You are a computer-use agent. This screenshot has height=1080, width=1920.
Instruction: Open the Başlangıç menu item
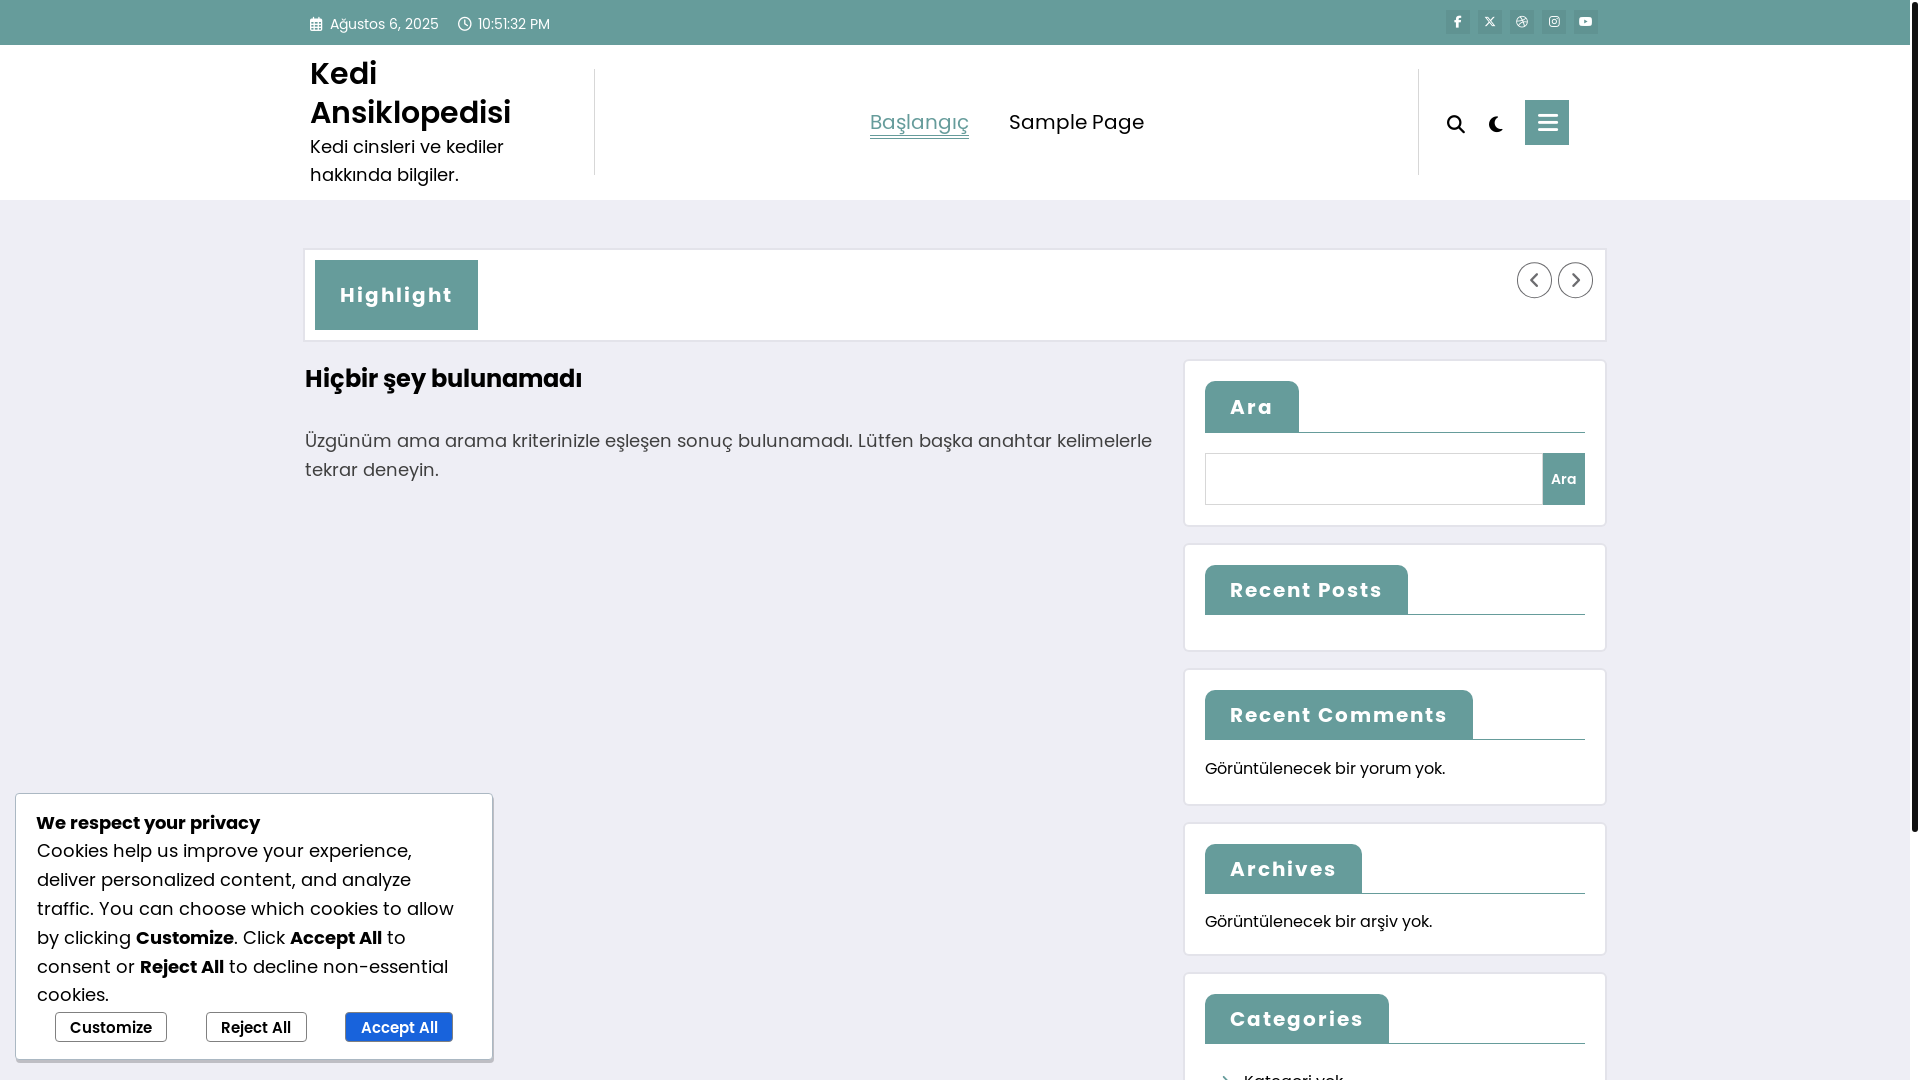pos(919,122)
